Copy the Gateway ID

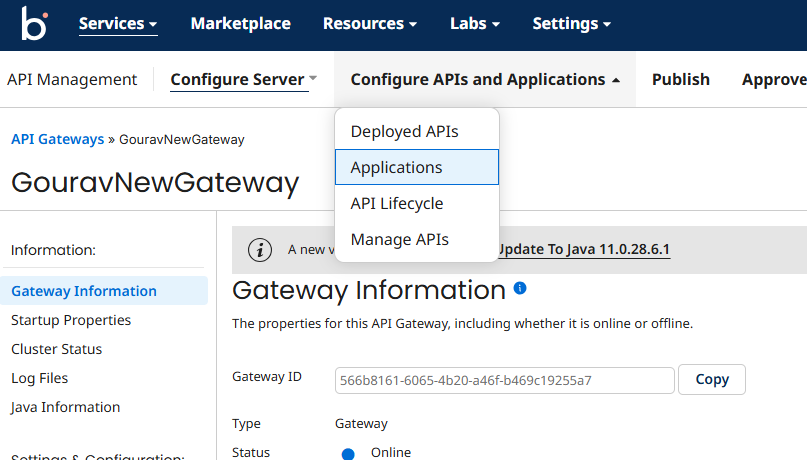(x=711, y=380)
